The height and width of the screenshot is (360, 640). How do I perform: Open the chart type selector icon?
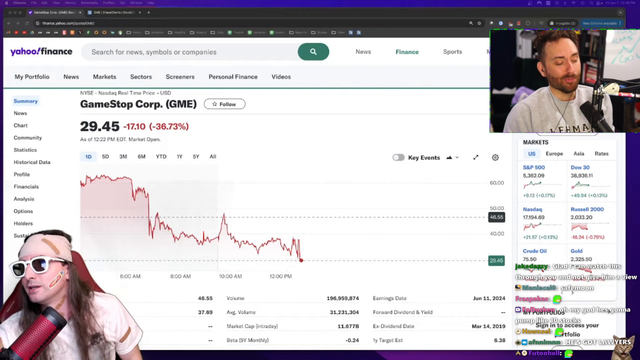452,158
